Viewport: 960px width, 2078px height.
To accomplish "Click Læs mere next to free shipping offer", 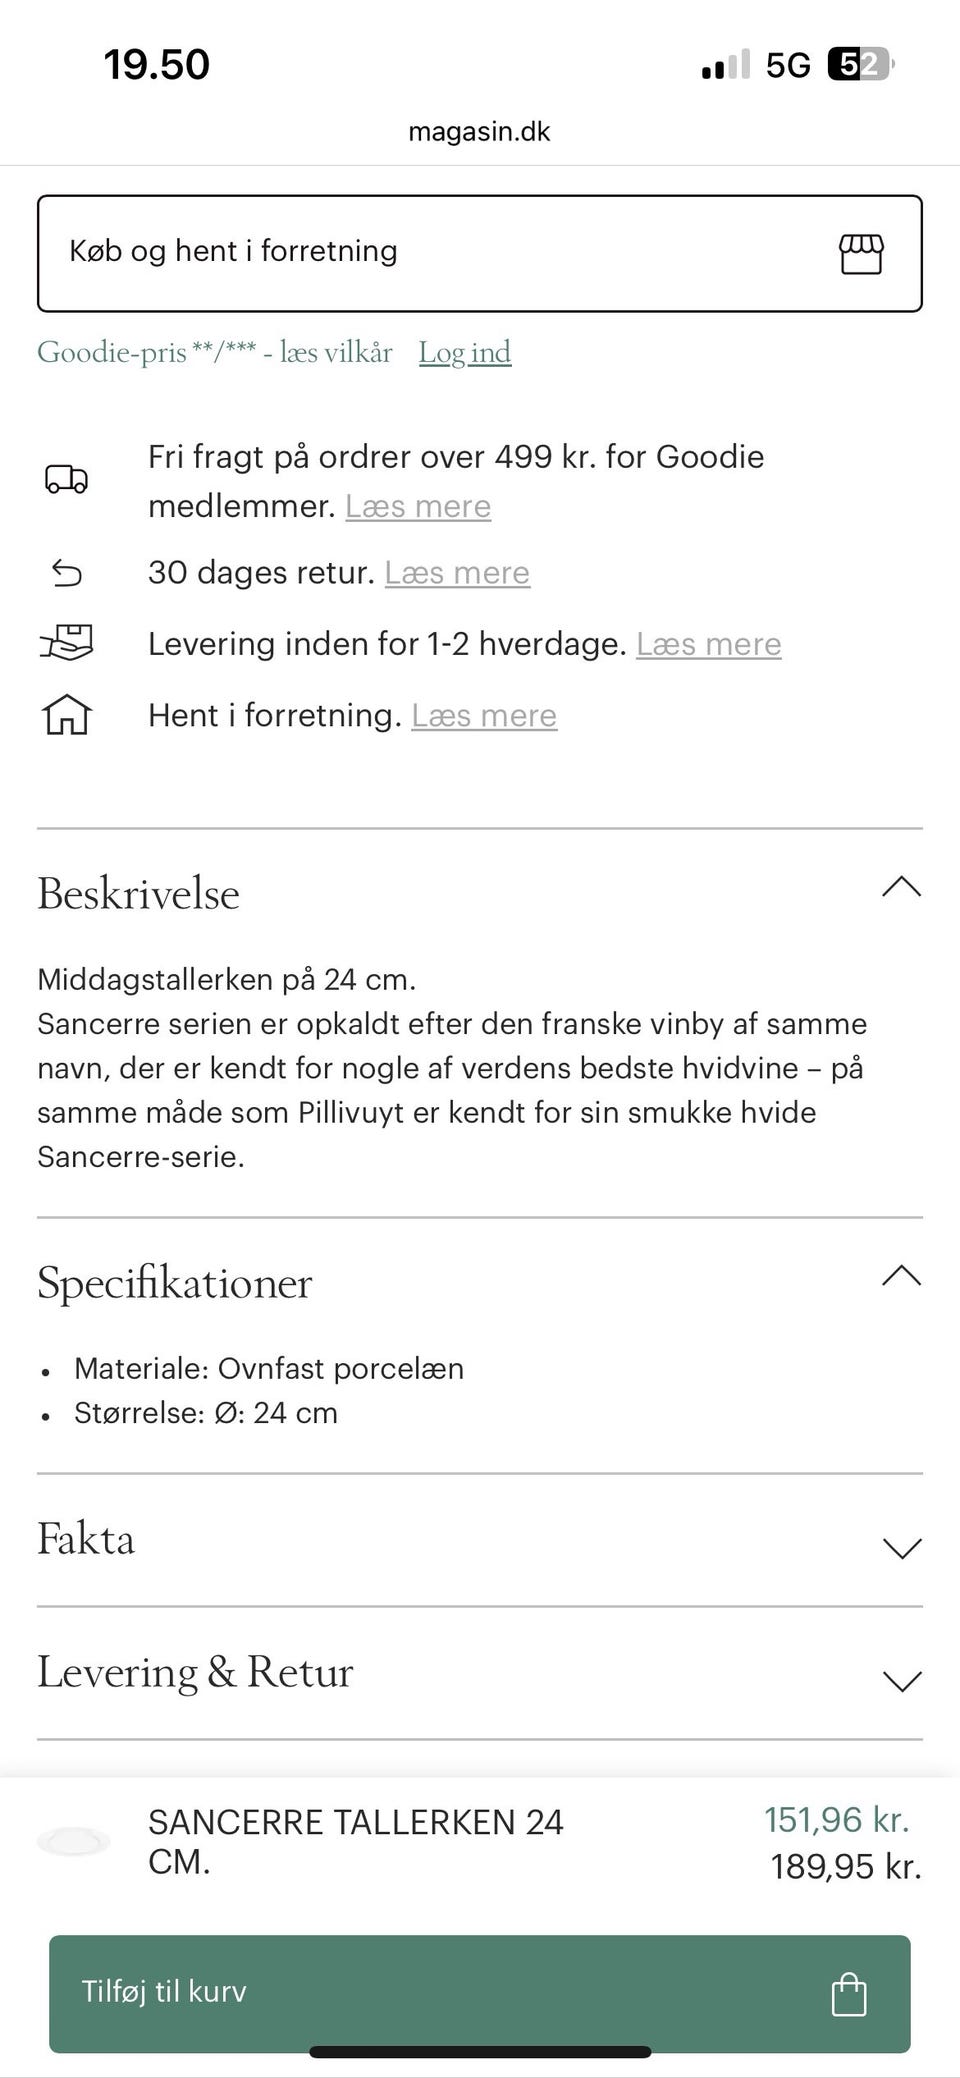I will [418, 507].
